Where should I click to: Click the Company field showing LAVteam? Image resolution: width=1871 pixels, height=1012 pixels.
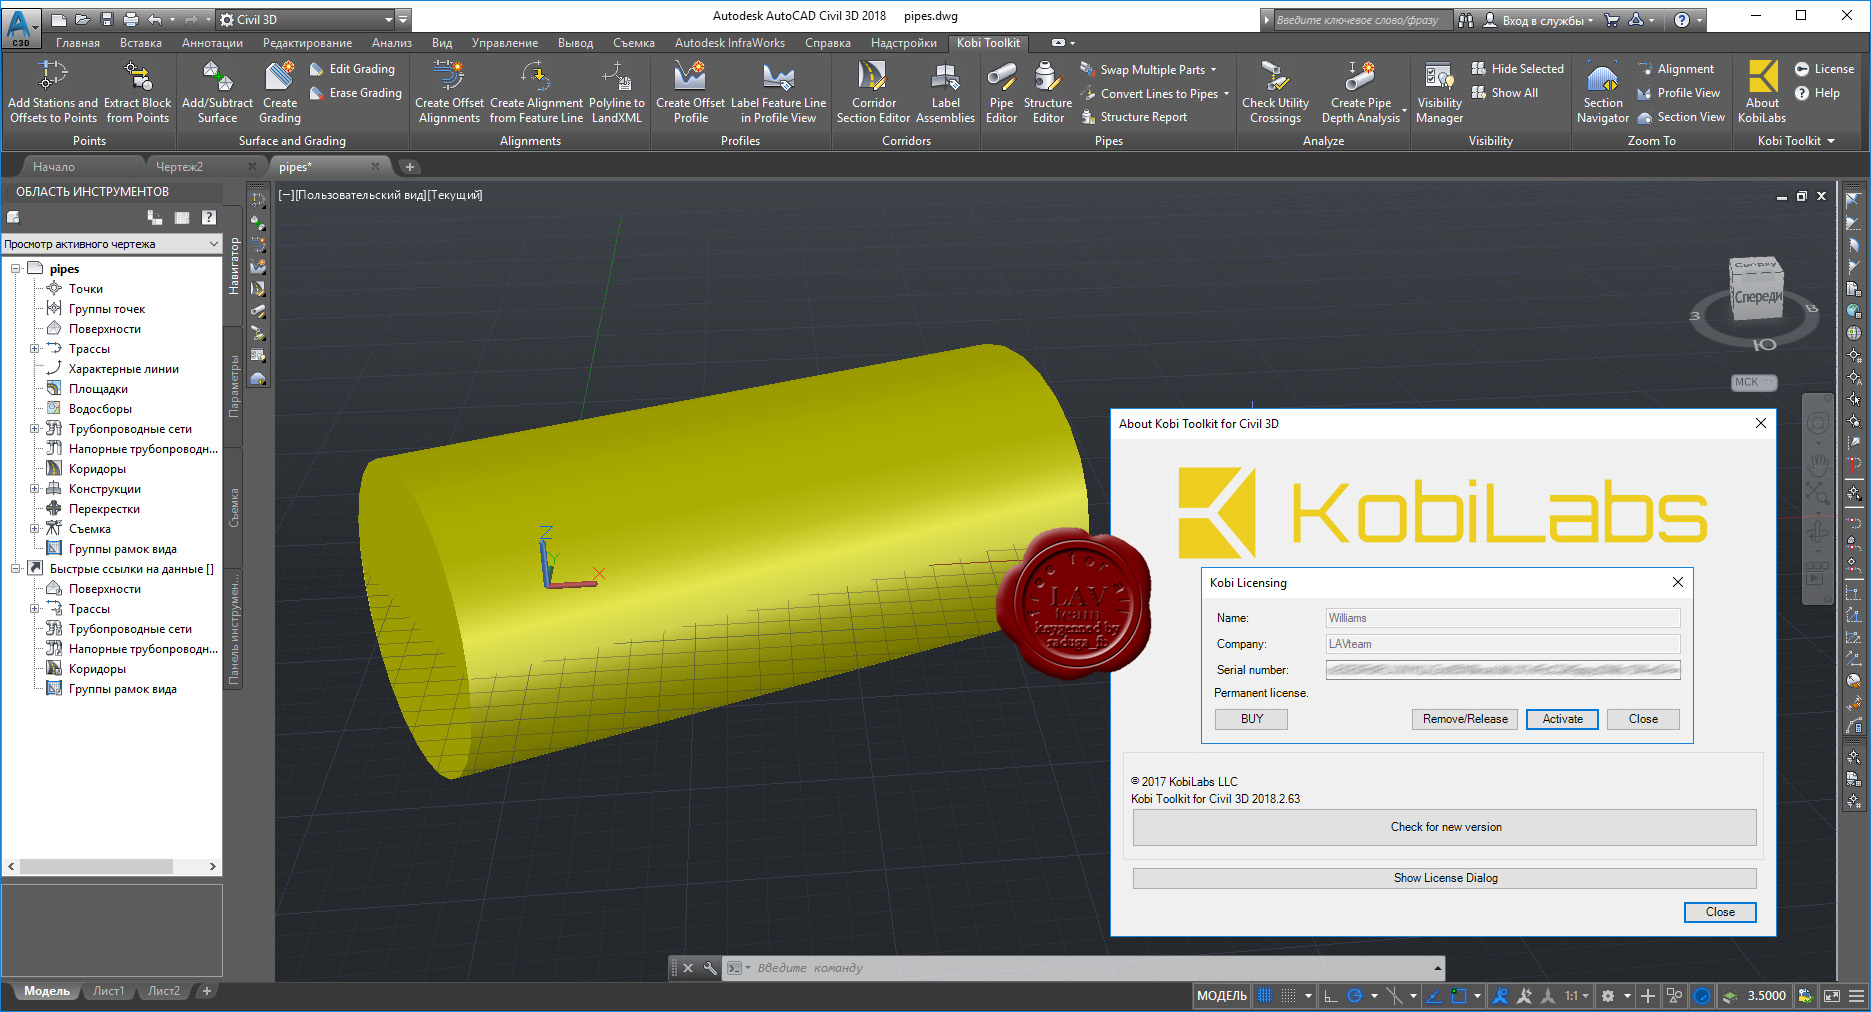click(x=1503, y=644)
